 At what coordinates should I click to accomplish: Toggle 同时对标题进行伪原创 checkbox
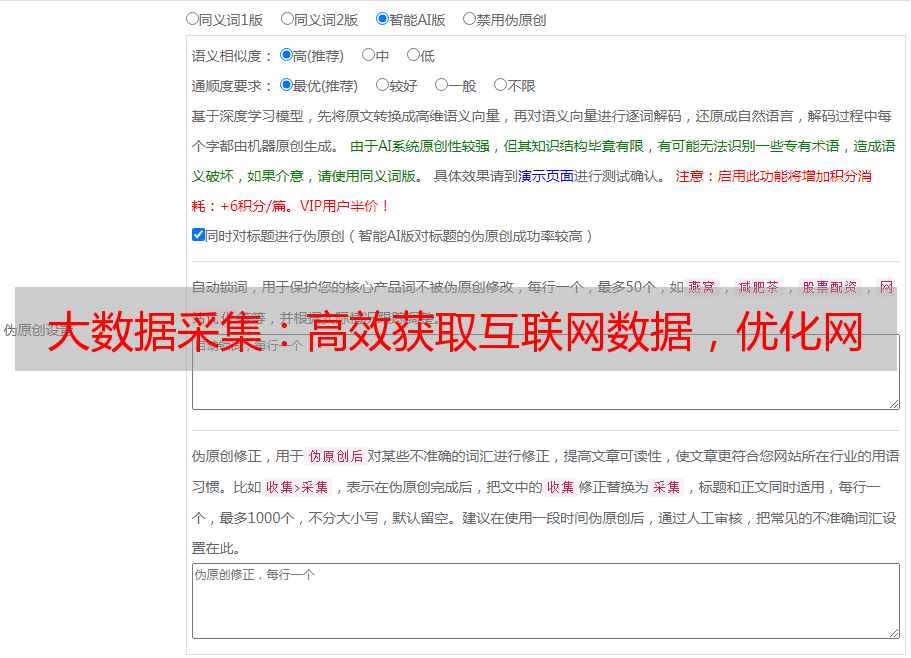coord(198,235)
